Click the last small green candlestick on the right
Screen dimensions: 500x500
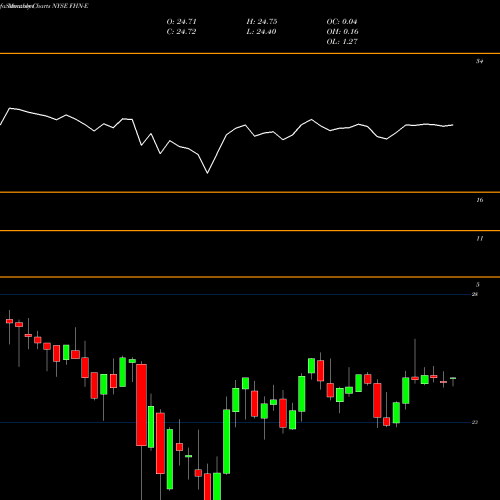tap(453, 378)
